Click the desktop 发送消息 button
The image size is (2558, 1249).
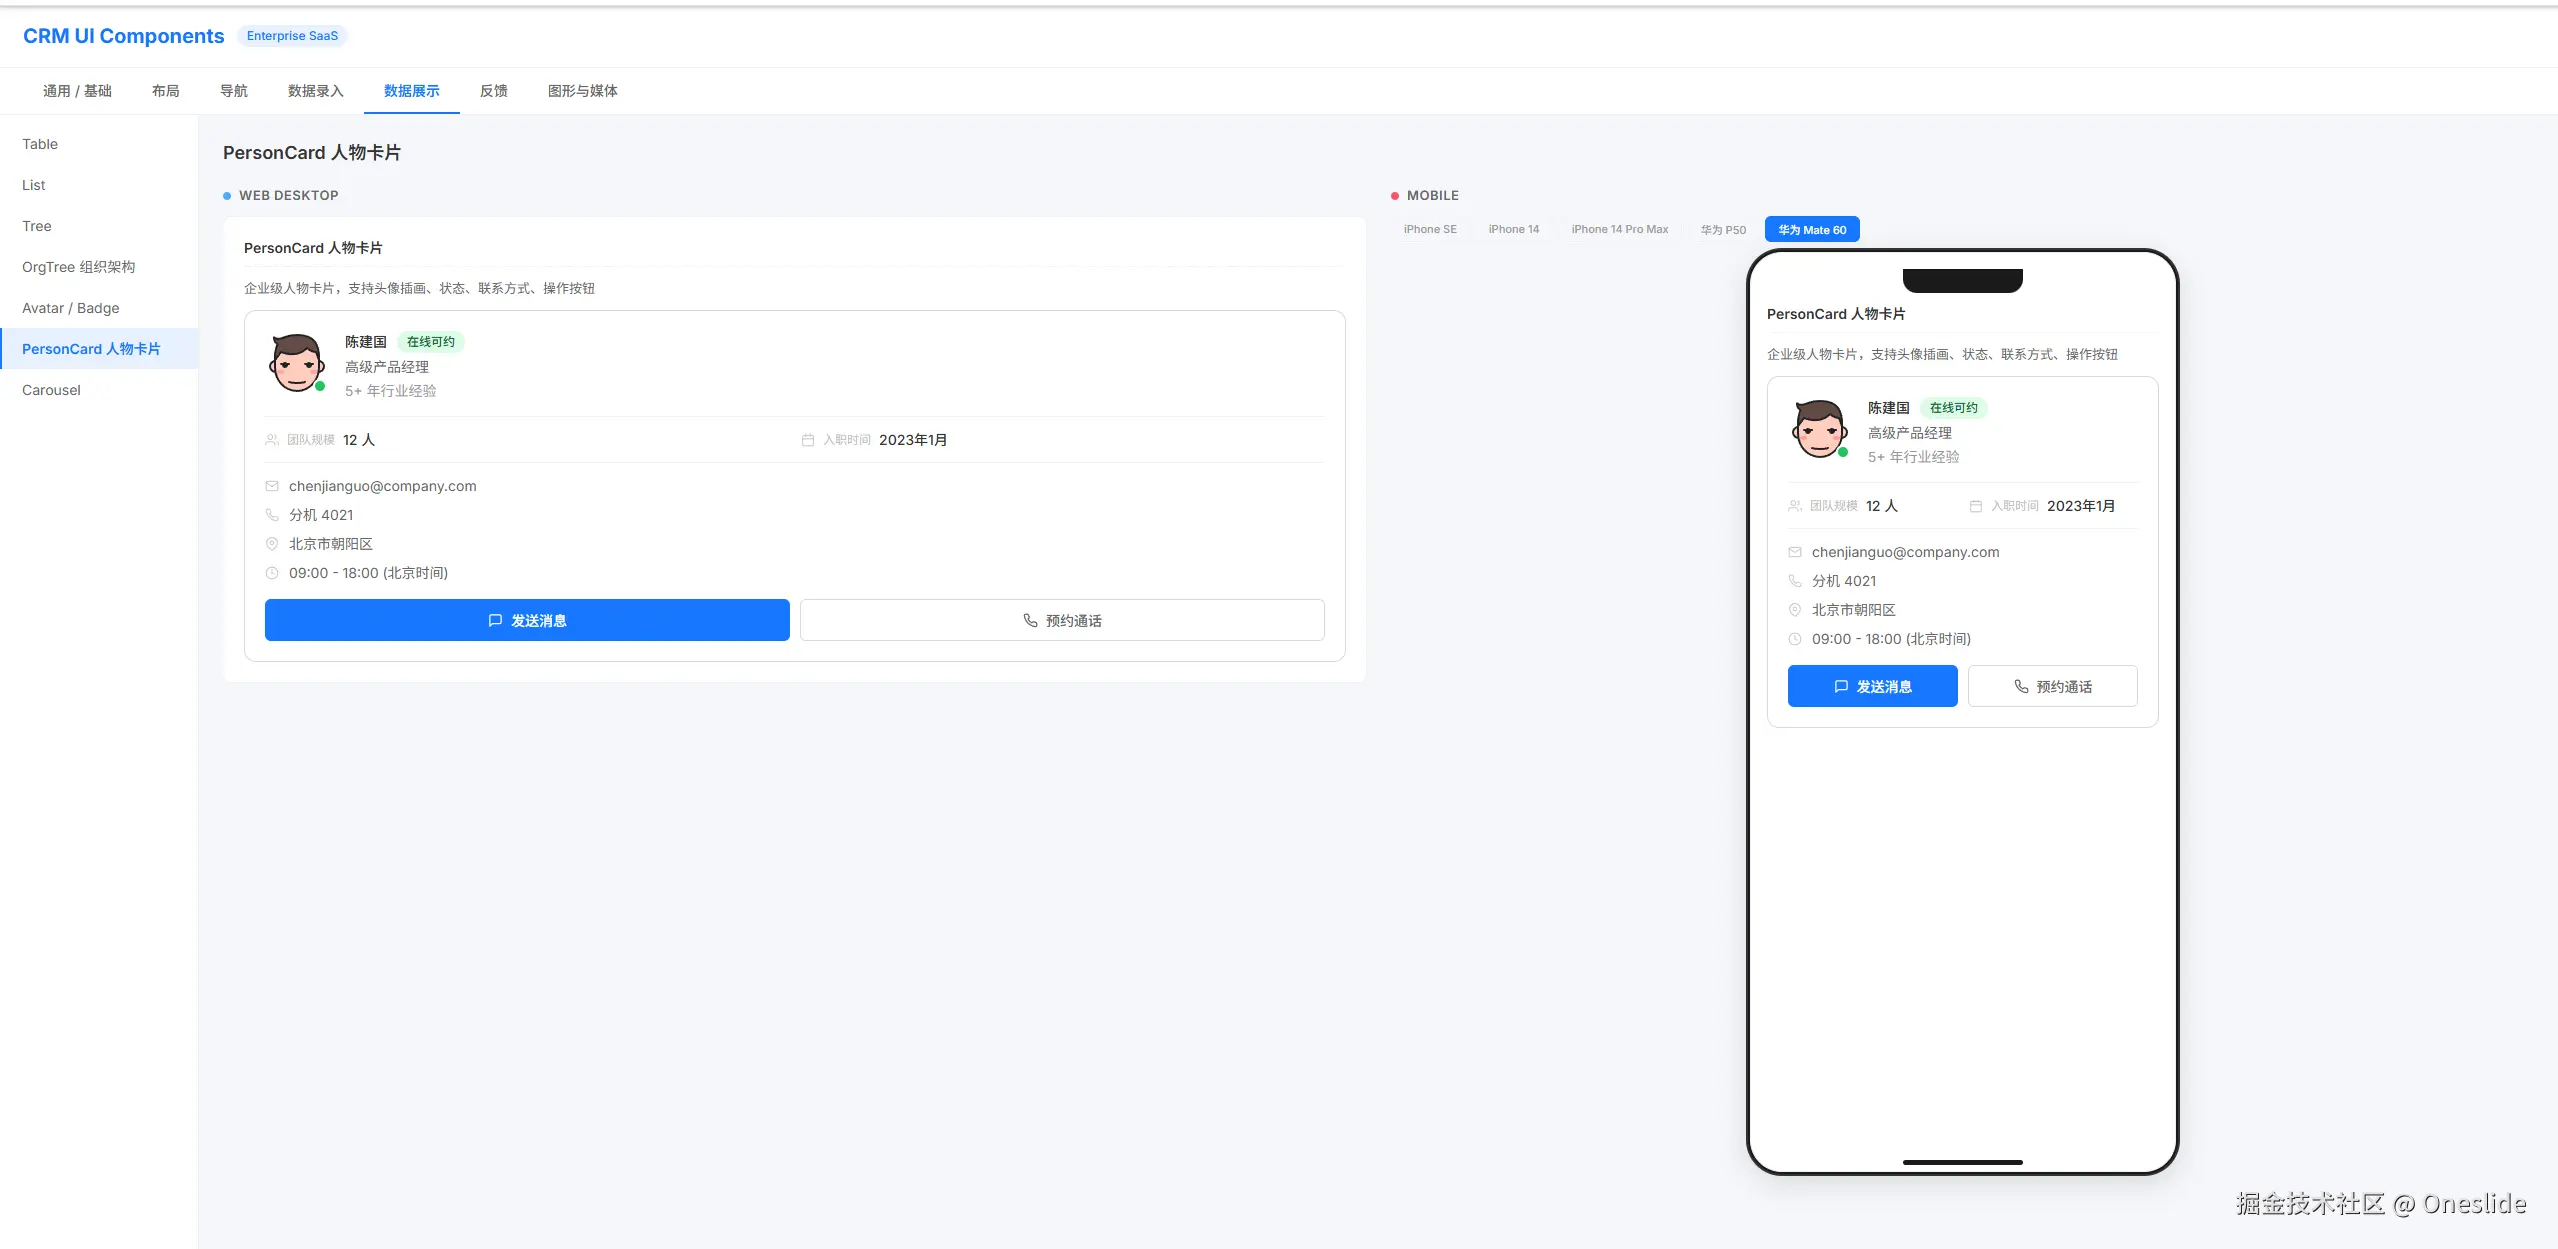(527, 620)
